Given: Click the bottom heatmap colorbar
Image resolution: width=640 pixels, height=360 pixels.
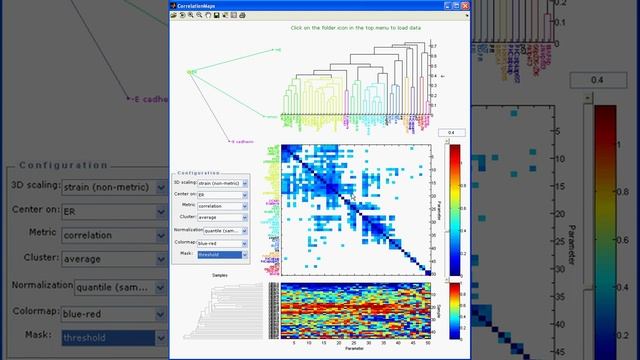Looking at the screenshot, I should click(x=455, y=311).
